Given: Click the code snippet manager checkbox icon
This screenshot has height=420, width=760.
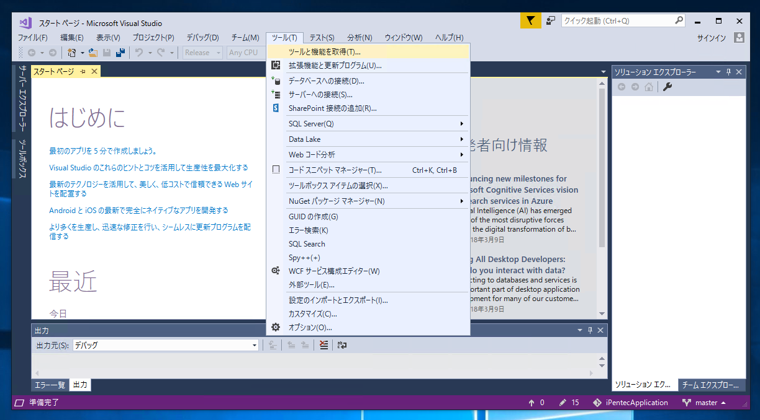Looking at the screenshot, I should pyautogui.click(x=276, y=170).
